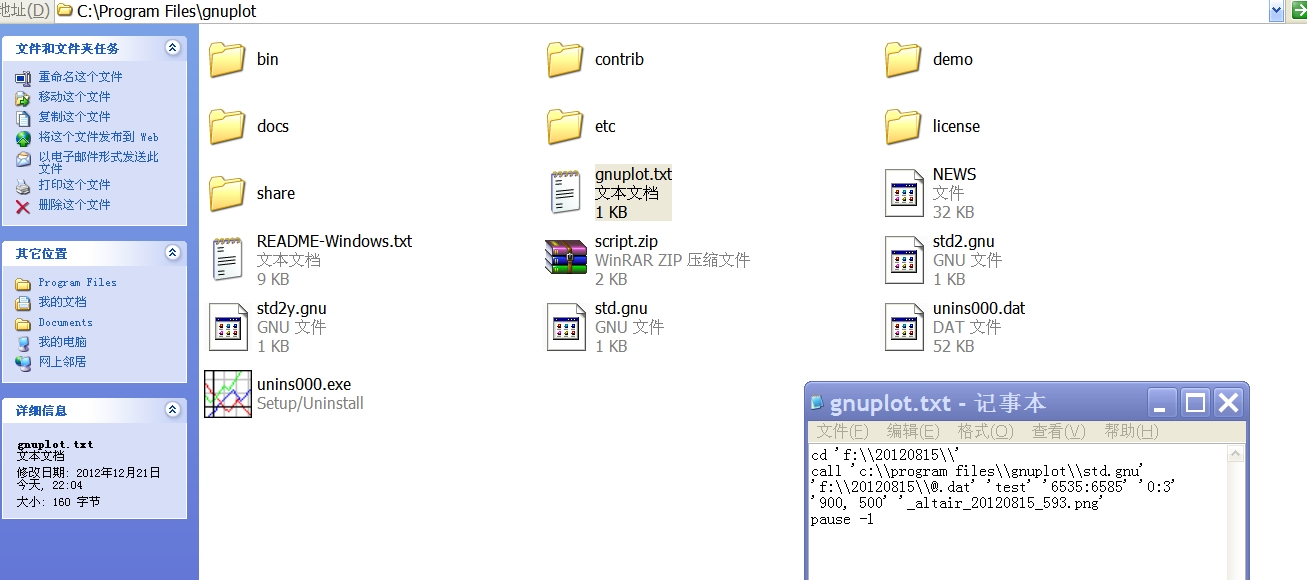This screenshot has height=580, width=1307.
Task: Select the std2y.gnu file icon
Action: [x=227, y=326]
